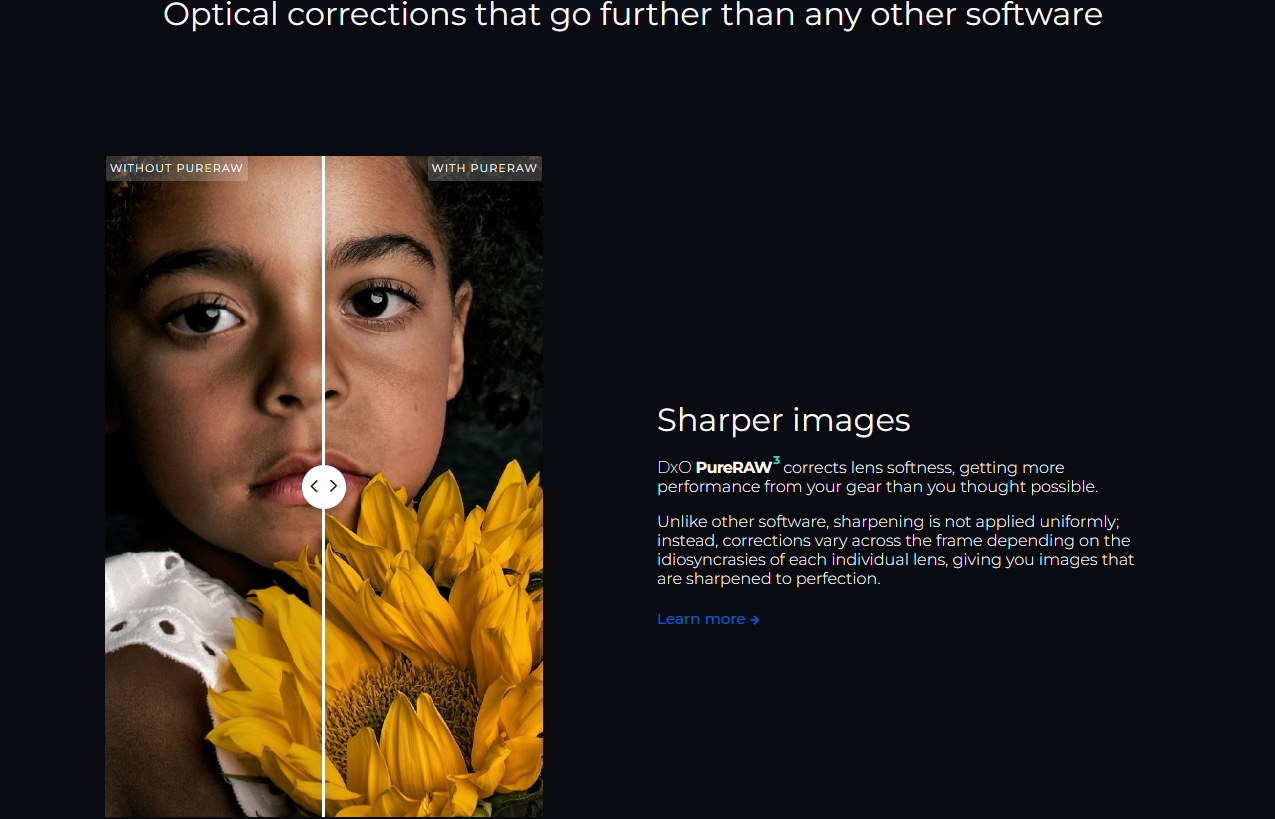Click the WITH PURERAW label
The width and height of the screenshot is (1275, 819).
(484, 168)
